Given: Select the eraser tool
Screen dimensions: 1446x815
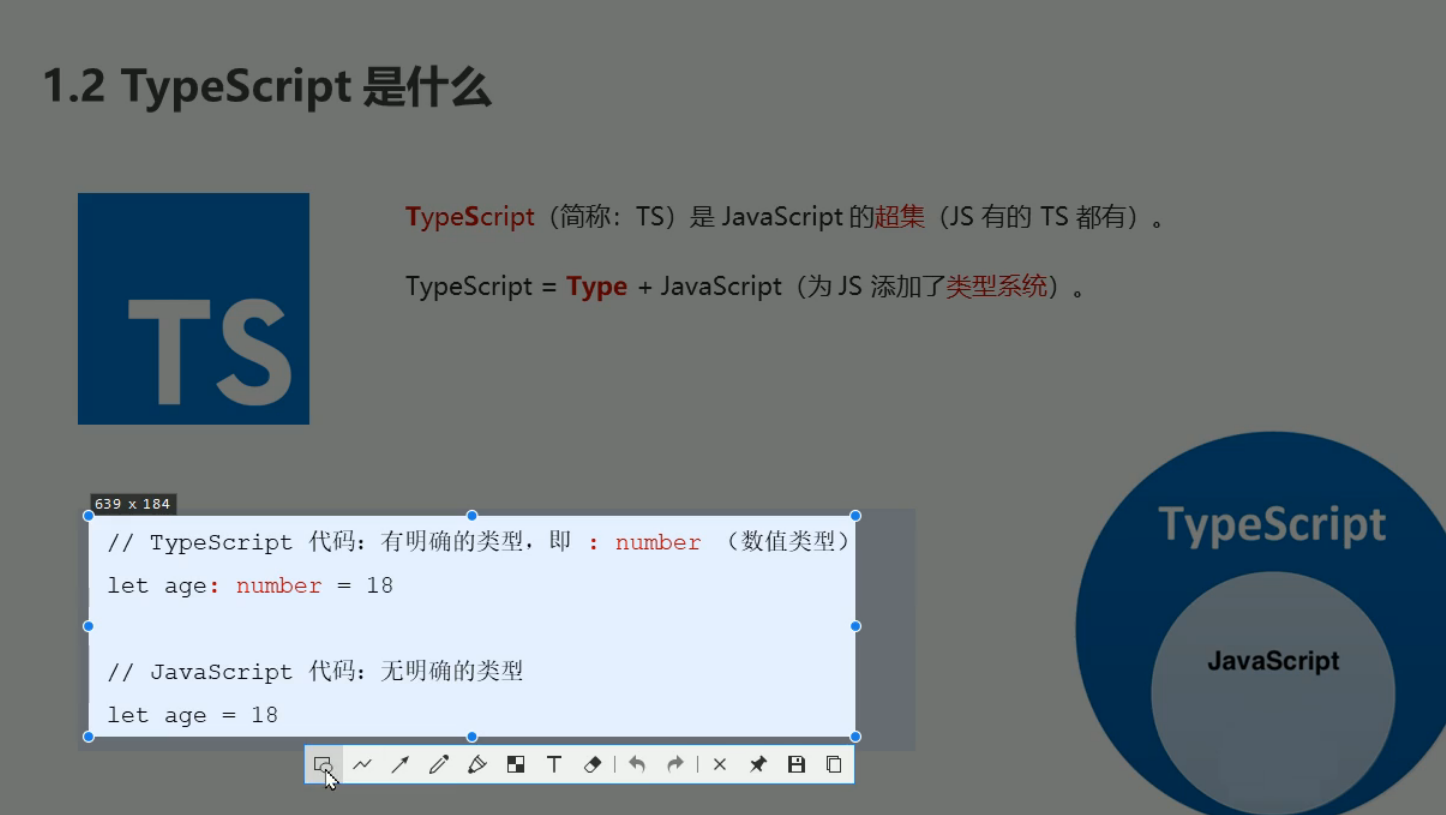Looking at the screenshot, I should 592,765.
